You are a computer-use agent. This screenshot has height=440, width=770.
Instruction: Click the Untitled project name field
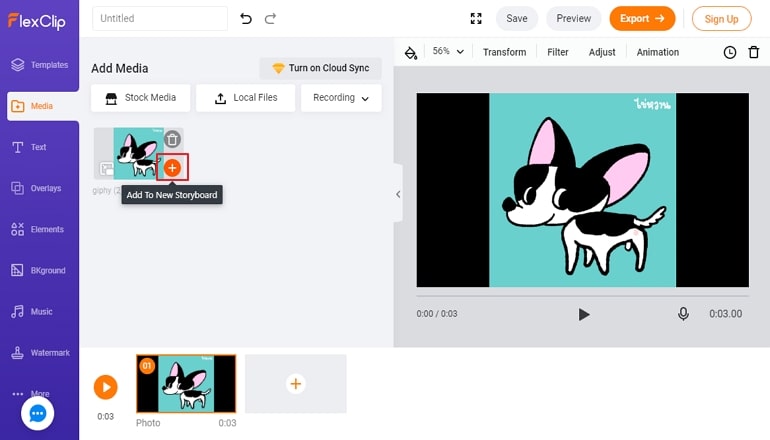tap(160, 19)
